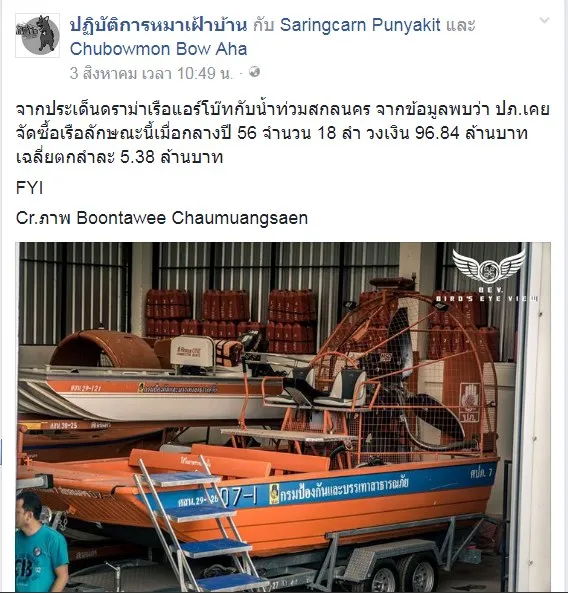
Task: Click the yellow emblem on the blue hull stripe
Action: coord(274,495)
